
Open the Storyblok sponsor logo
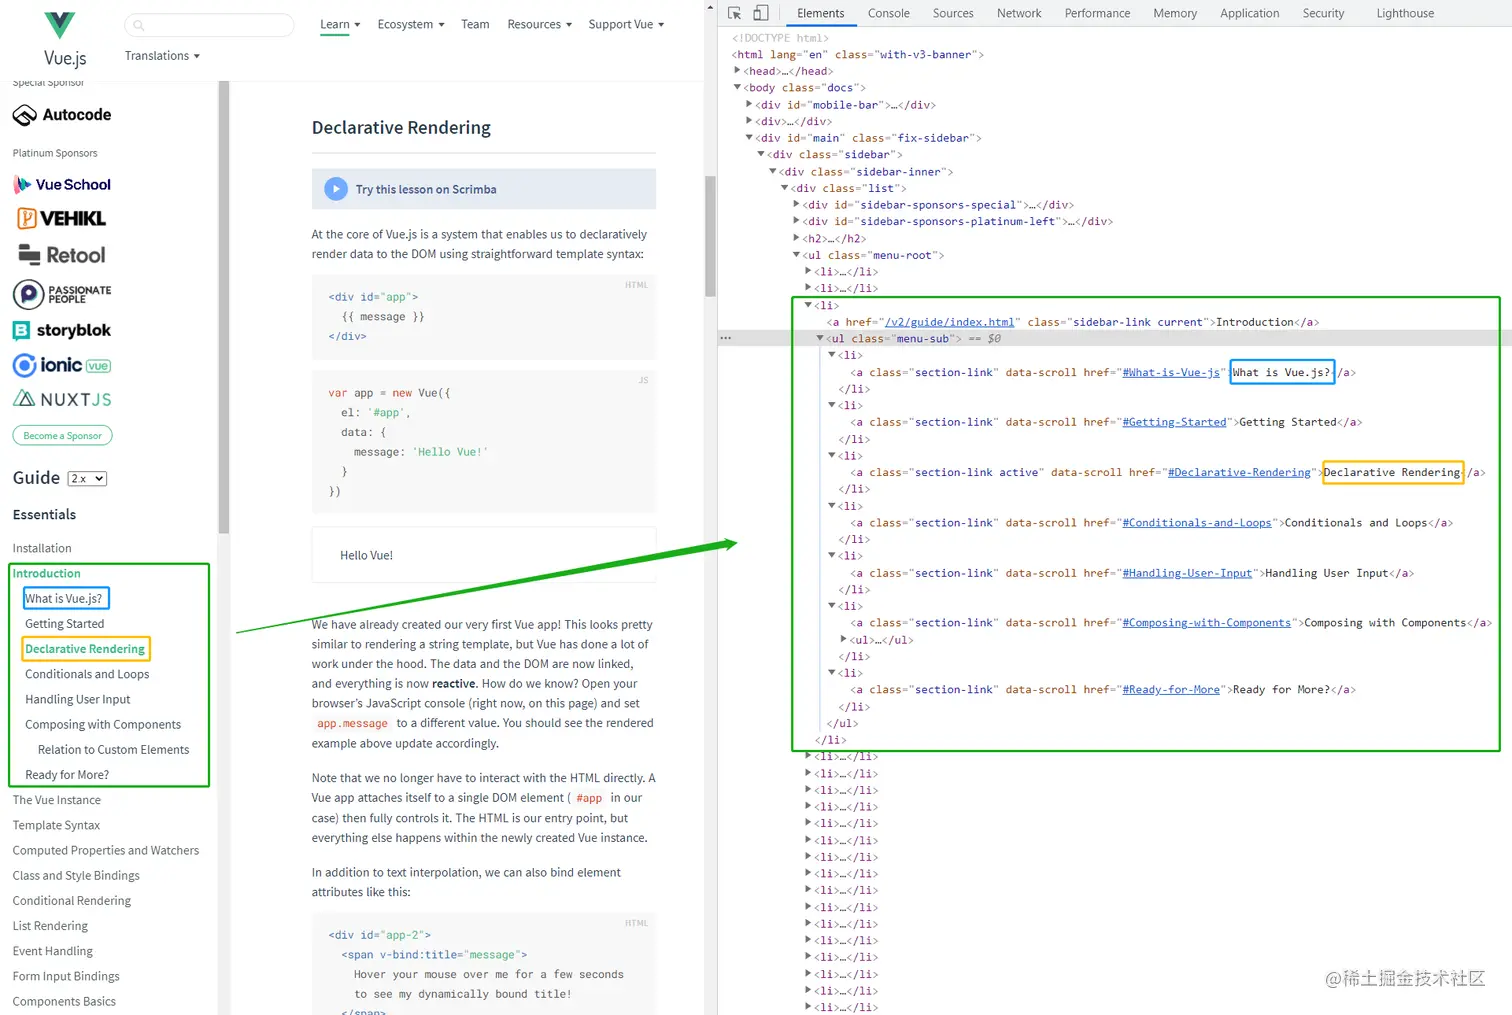point(62,330)
